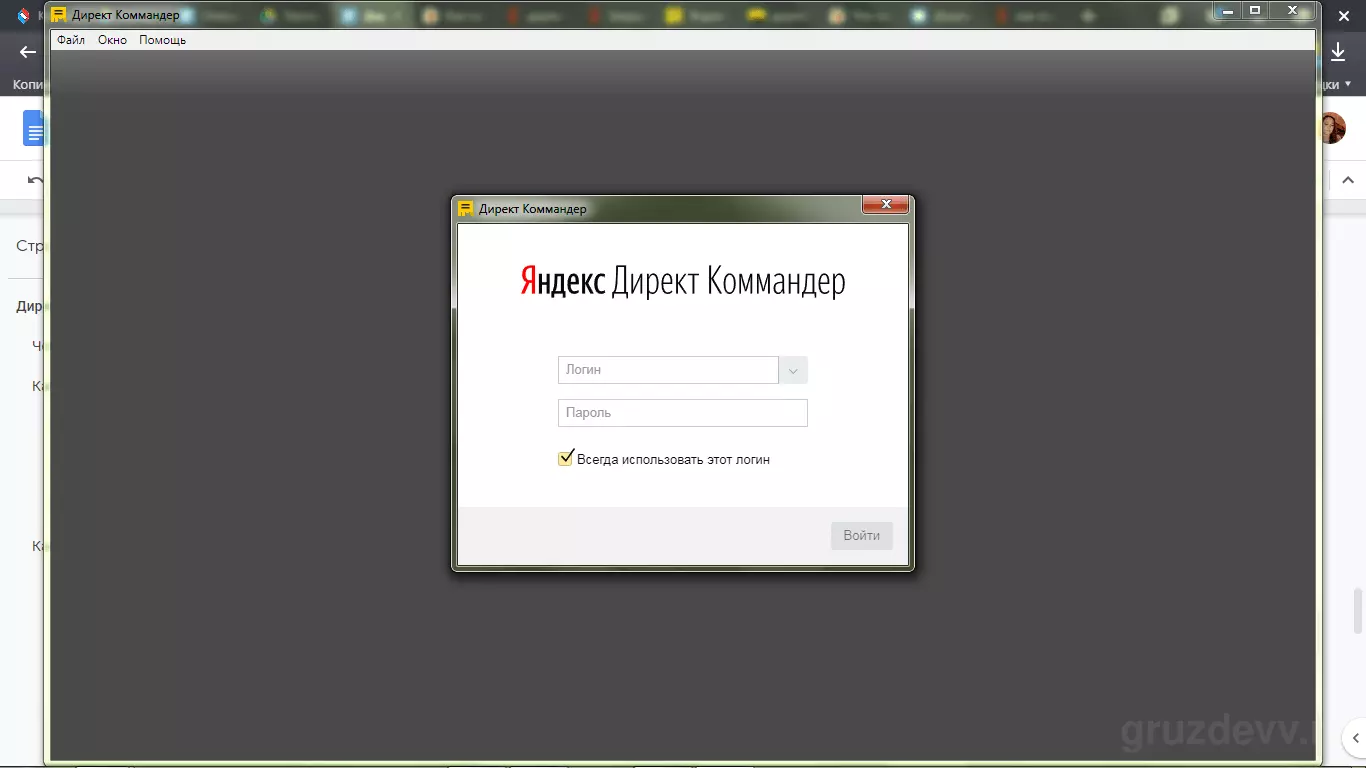The image size is (1366, 768).
Task: Expand the saved logins dropdown arrow
Action: click(x=793, y=370)
